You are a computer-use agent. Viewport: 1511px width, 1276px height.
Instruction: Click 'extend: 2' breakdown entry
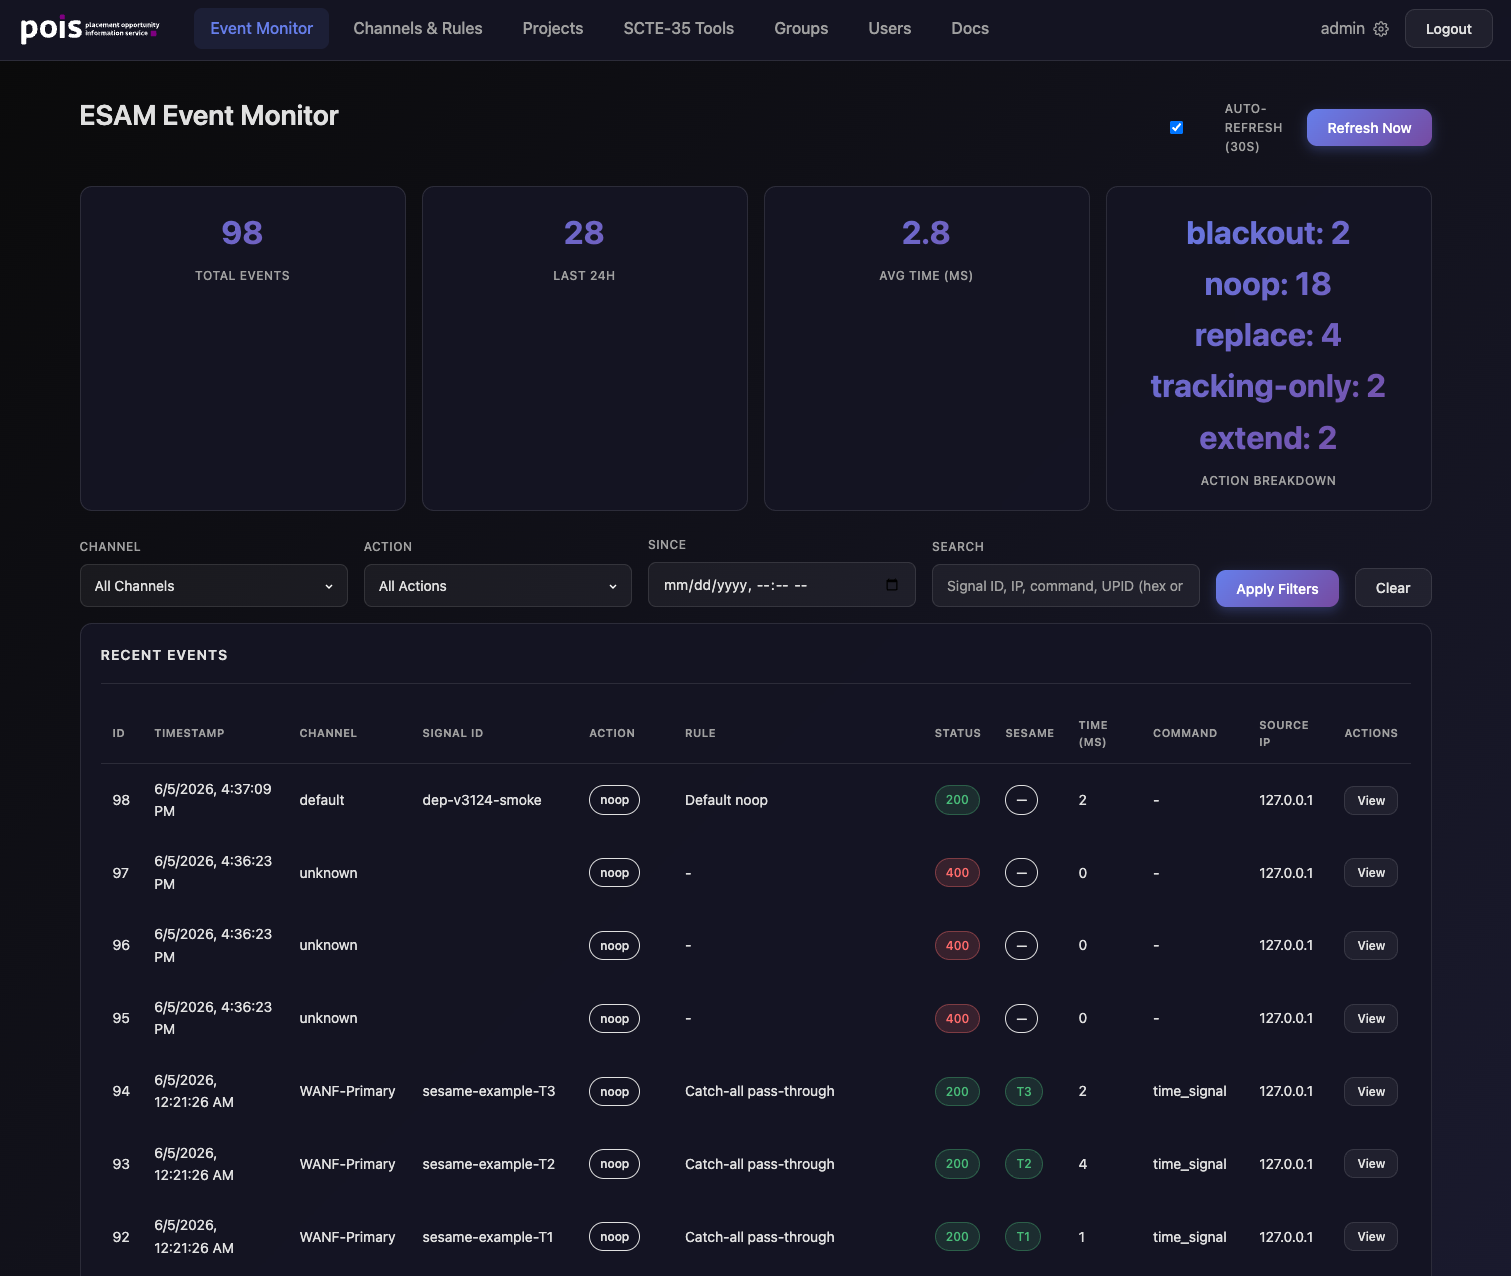click(1268, 438)
